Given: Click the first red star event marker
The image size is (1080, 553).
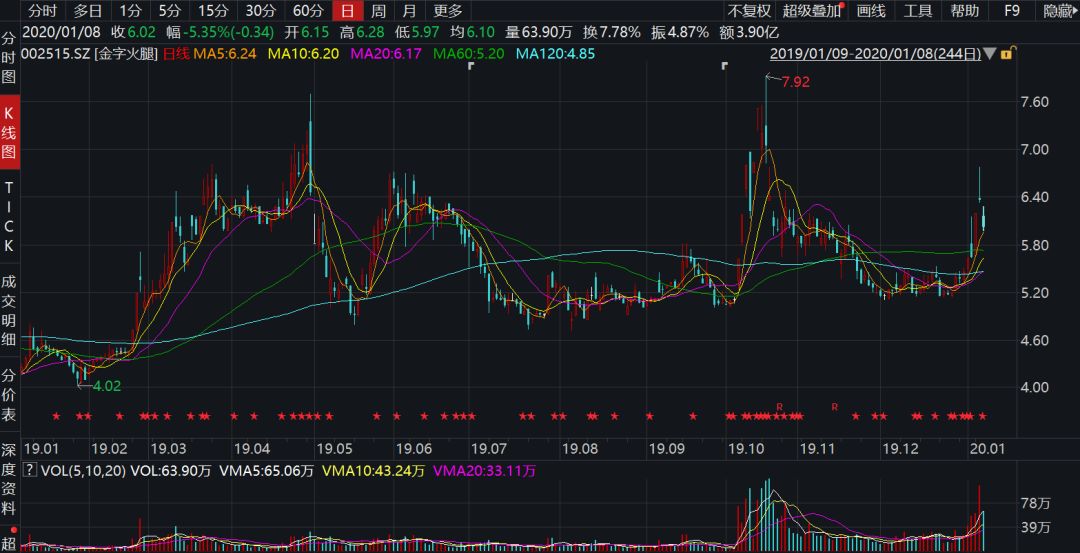Looking at the screenshot, I should coord(56,416).
